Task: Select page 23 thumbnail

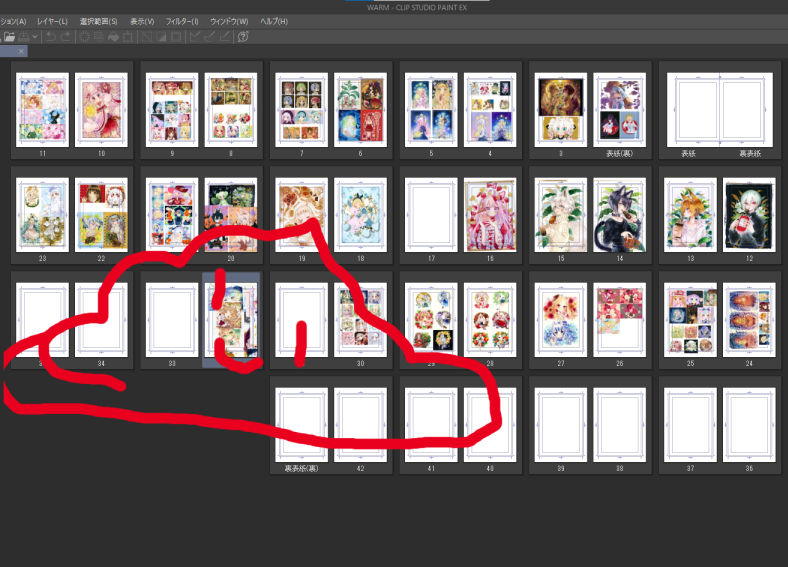Action: click(42, 215)
